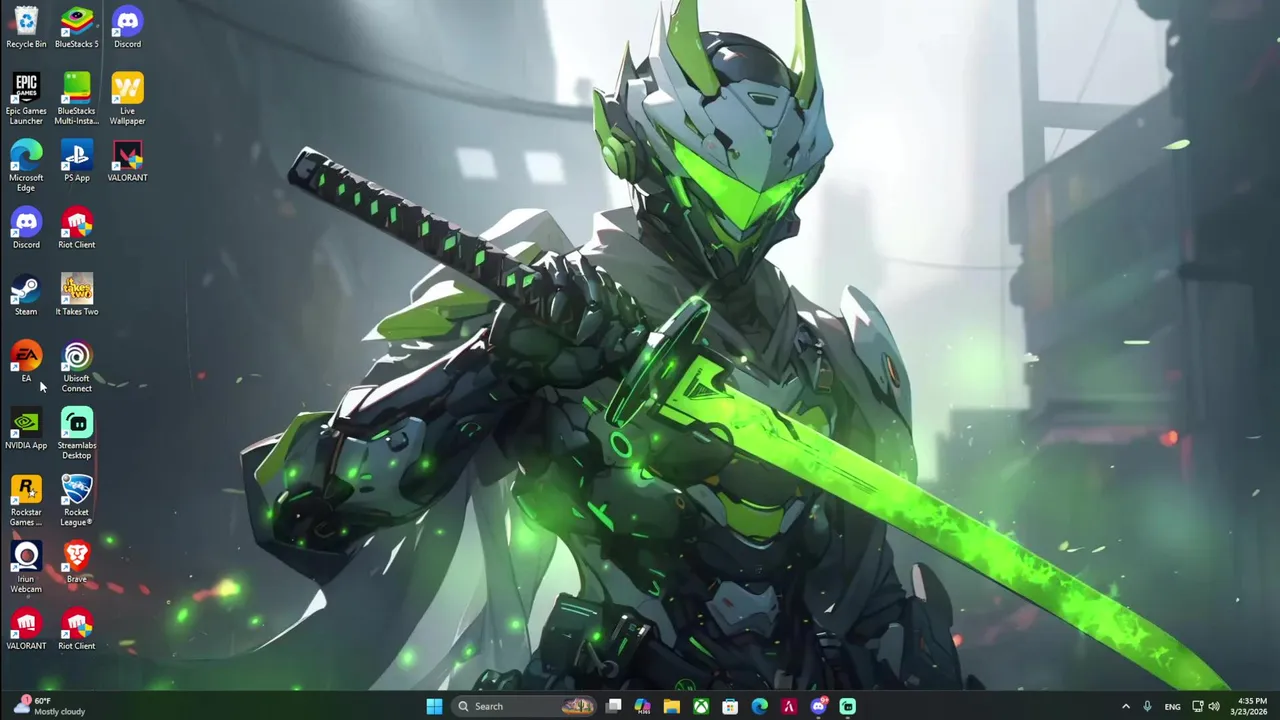Open the EA app desktop icon
This screenshot has width=1280, height=720.
pyautogui.click(x=26, y=362)
